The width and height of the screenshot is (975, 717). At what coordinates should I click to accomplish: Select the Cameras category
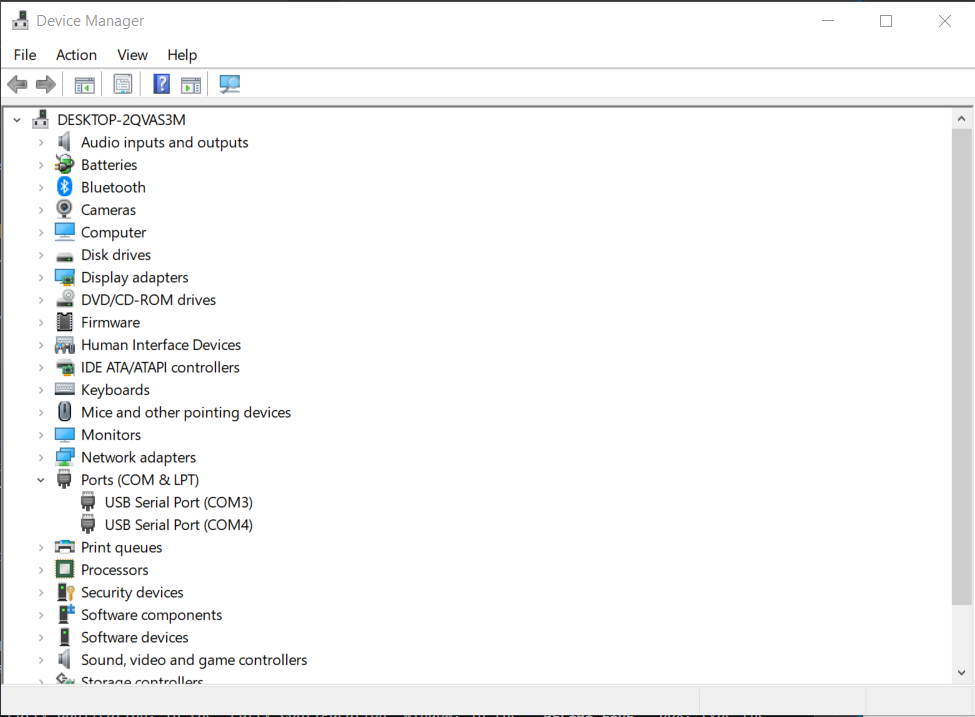click(x=110, y=209)
